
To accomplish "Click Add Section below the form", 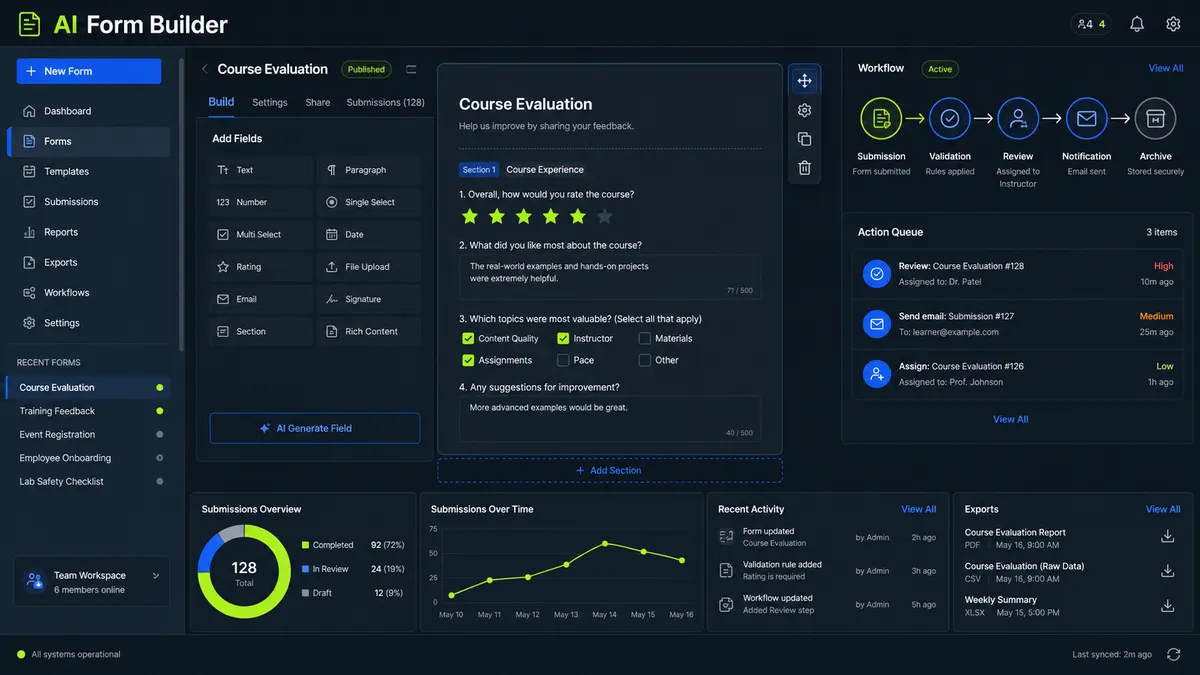I will click(x=610, y=470).
